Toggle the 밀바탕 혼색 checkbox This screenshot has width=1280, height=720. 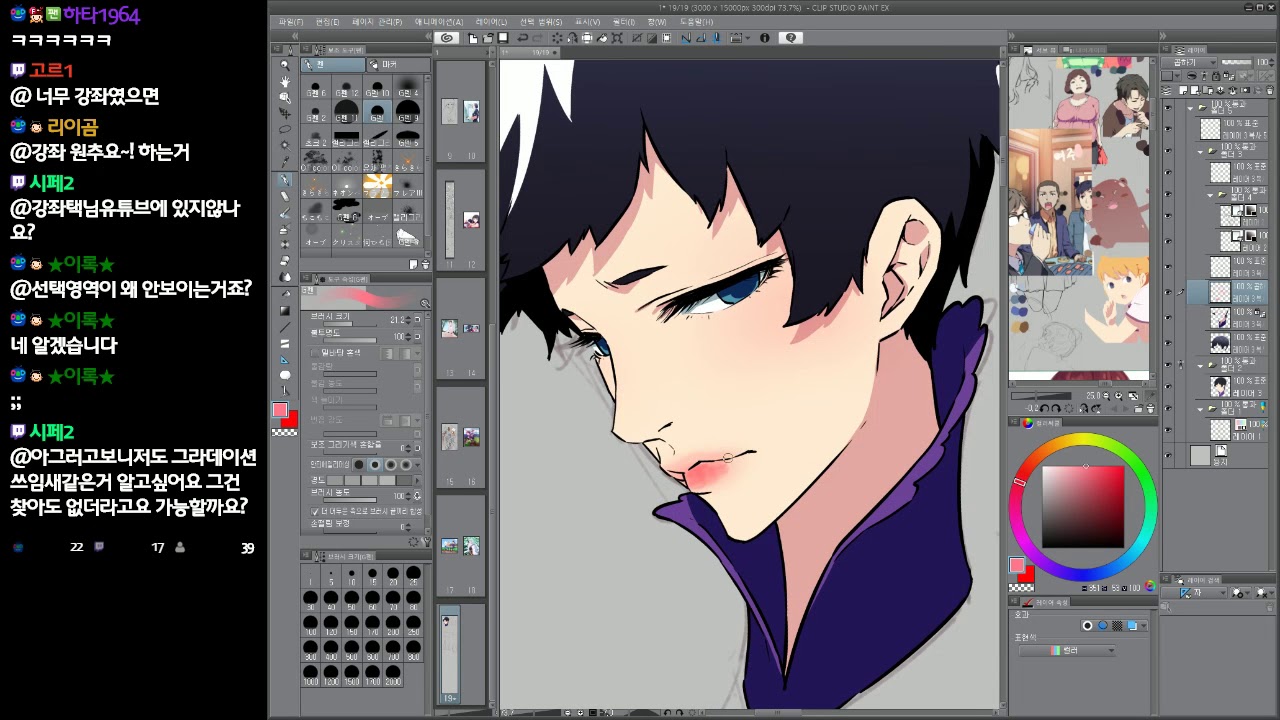[x=314, y=353]
